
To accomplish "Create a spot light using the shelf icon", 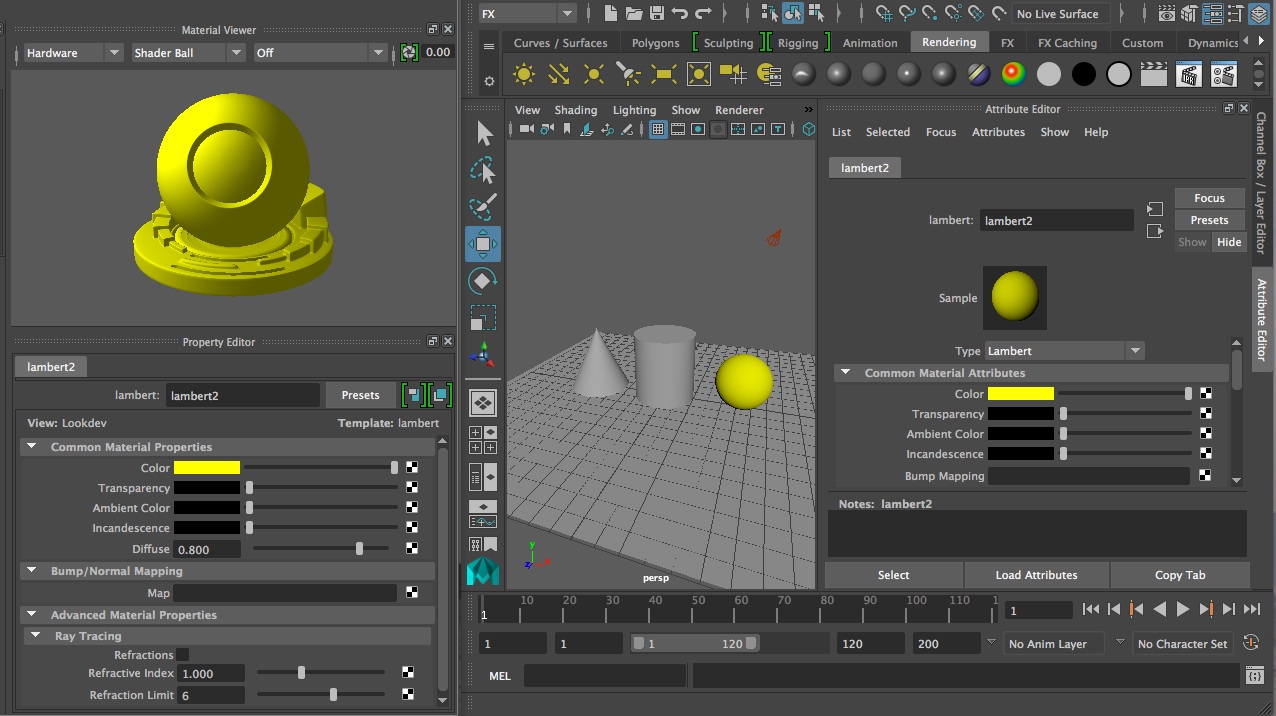I will (x=628, y=74).
